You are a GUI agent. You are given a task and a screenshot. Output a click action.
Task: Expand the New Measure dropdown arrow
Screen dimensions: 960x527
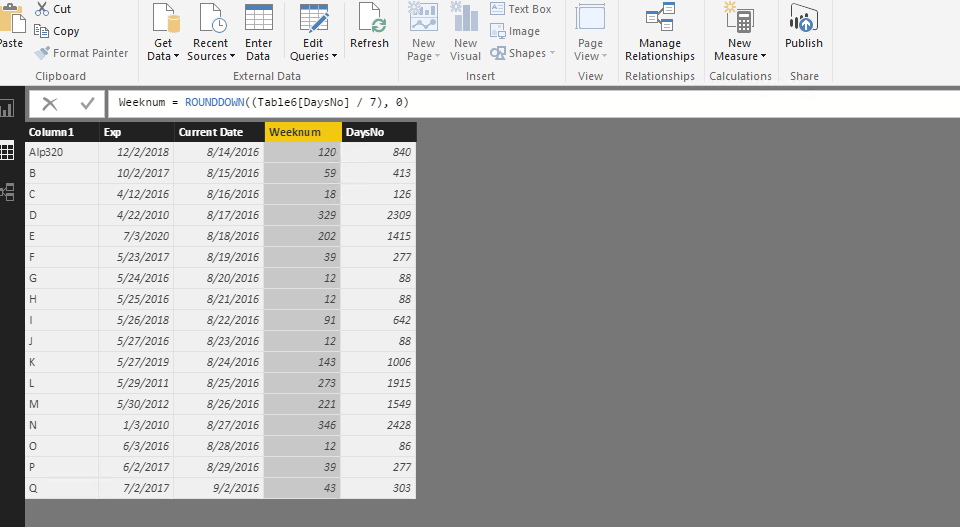(x=763, y=56)
